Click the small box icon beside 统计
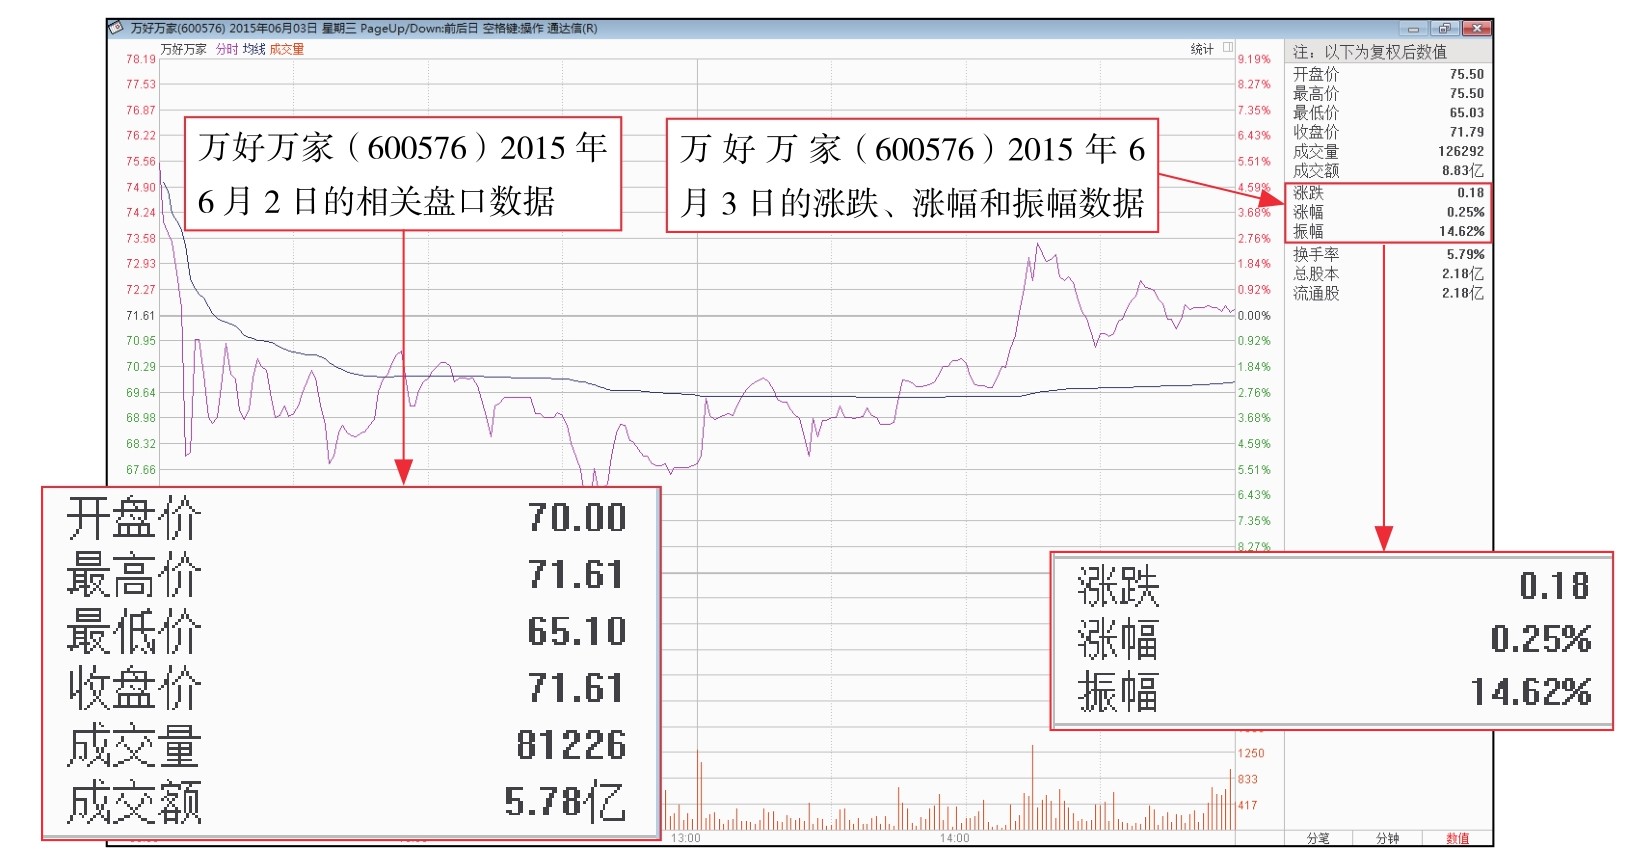Image resolution: width=1638 pixels, height=853 pixels. [x=1228, y=48]
